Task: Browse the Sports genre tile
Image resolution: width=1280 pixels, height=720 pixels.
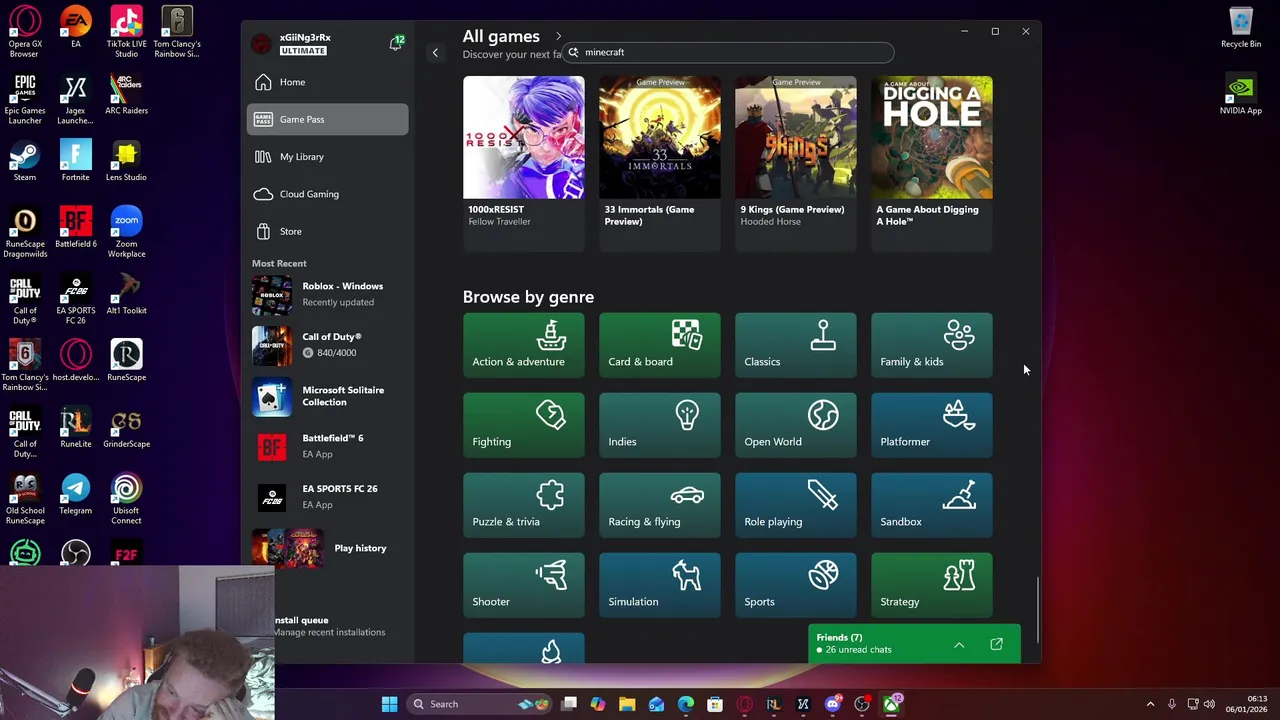Action: tap(795, 585)
